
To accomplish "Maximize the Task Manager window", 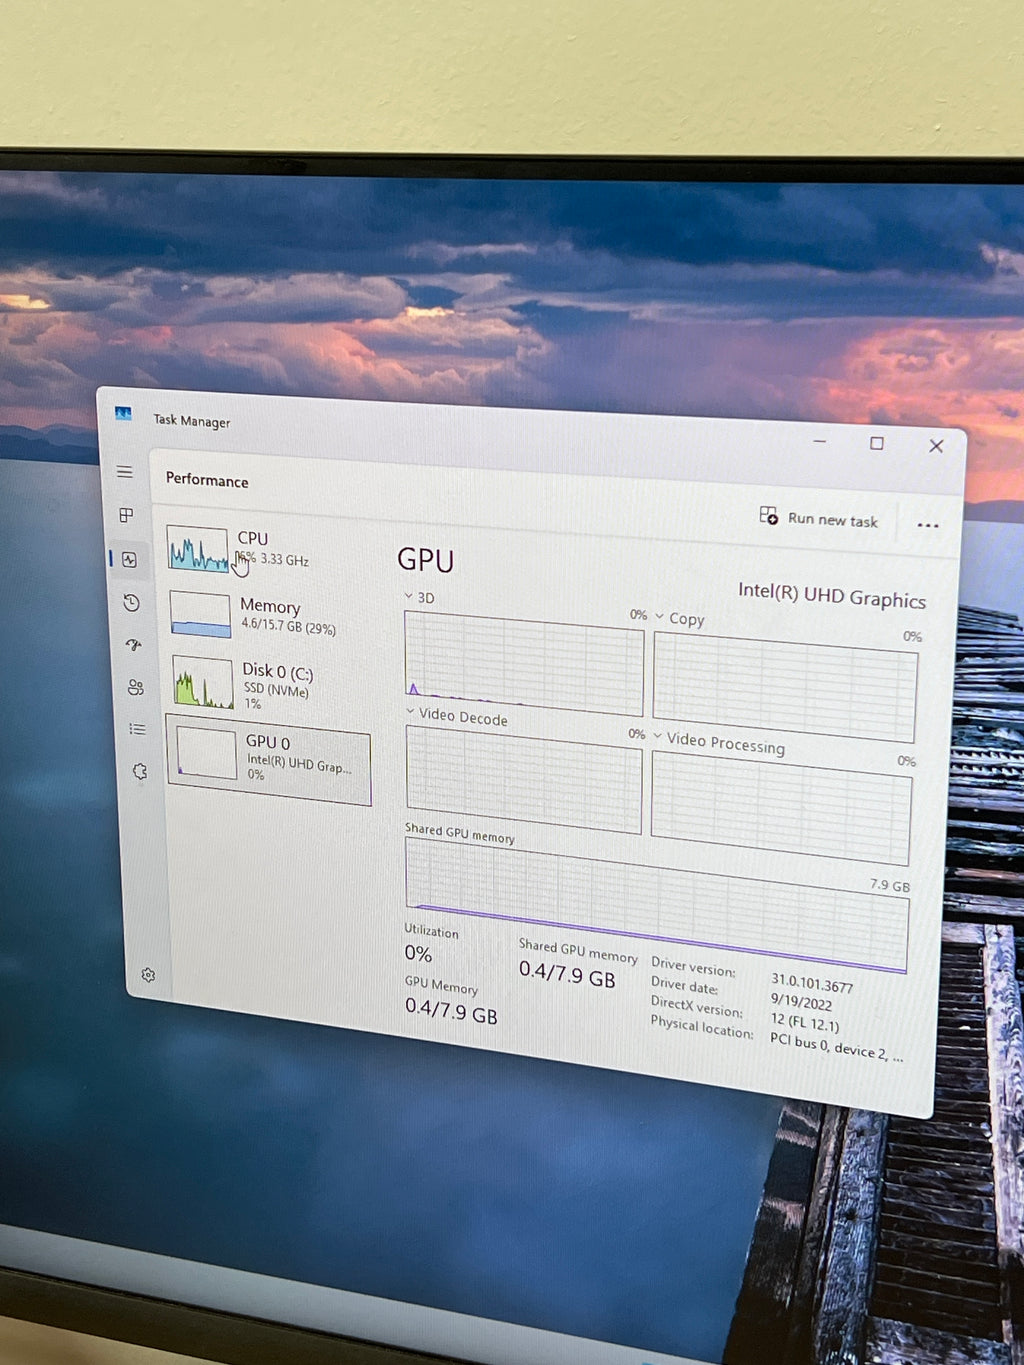I will pyautogui.click(x=877, y=443).
